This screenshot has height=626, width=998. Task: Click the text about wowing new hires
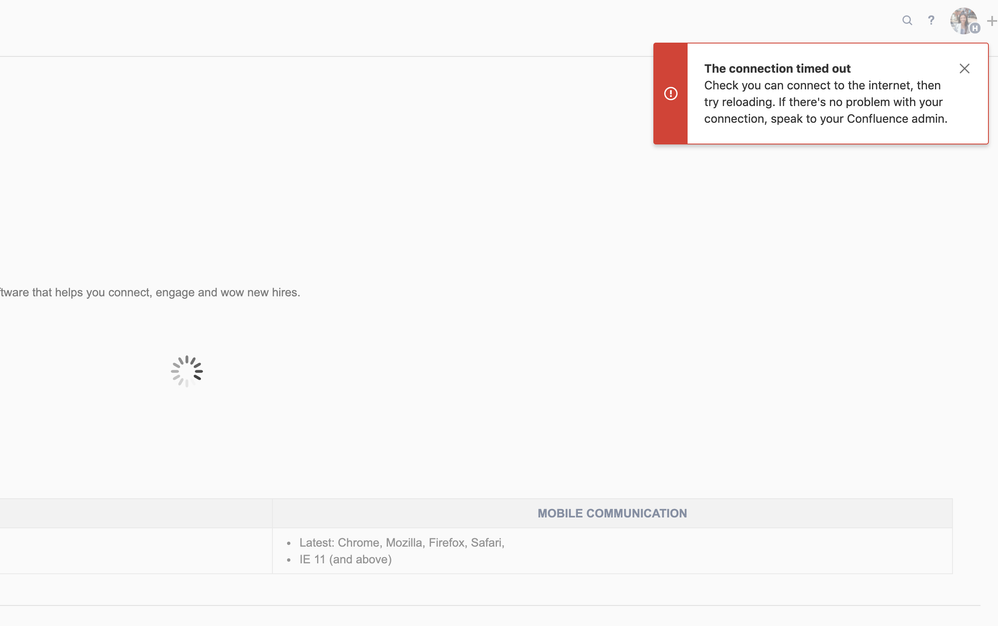coord(150,293)
